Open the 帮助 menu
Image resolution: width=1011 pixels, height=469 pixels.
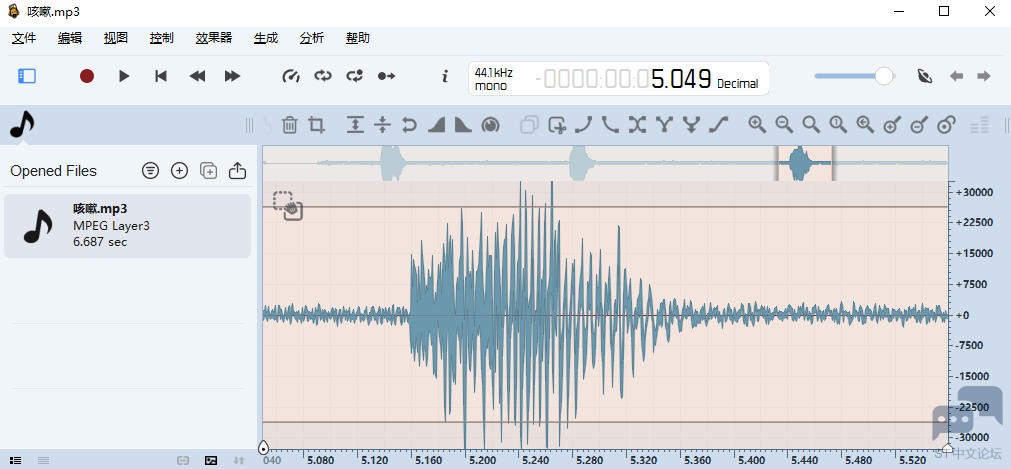358,38
